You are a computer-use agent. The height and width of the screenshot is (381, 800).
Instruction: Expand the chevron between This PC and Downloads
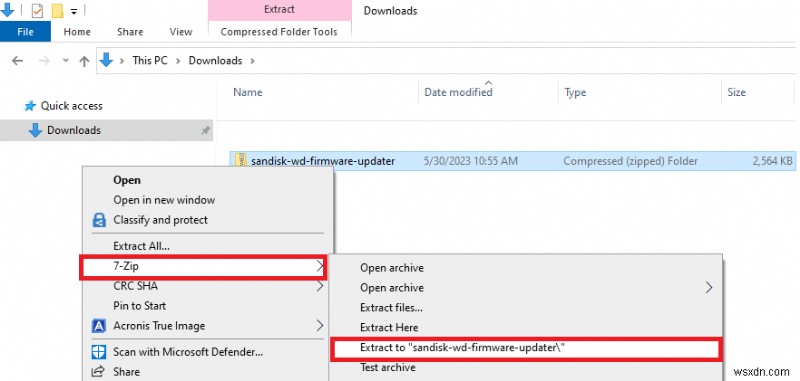coord(178,61)
